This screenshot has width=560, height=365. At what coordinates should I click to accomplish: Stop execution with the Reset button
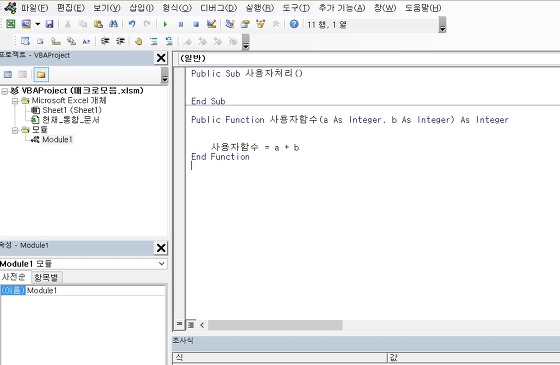click(196, 24)
